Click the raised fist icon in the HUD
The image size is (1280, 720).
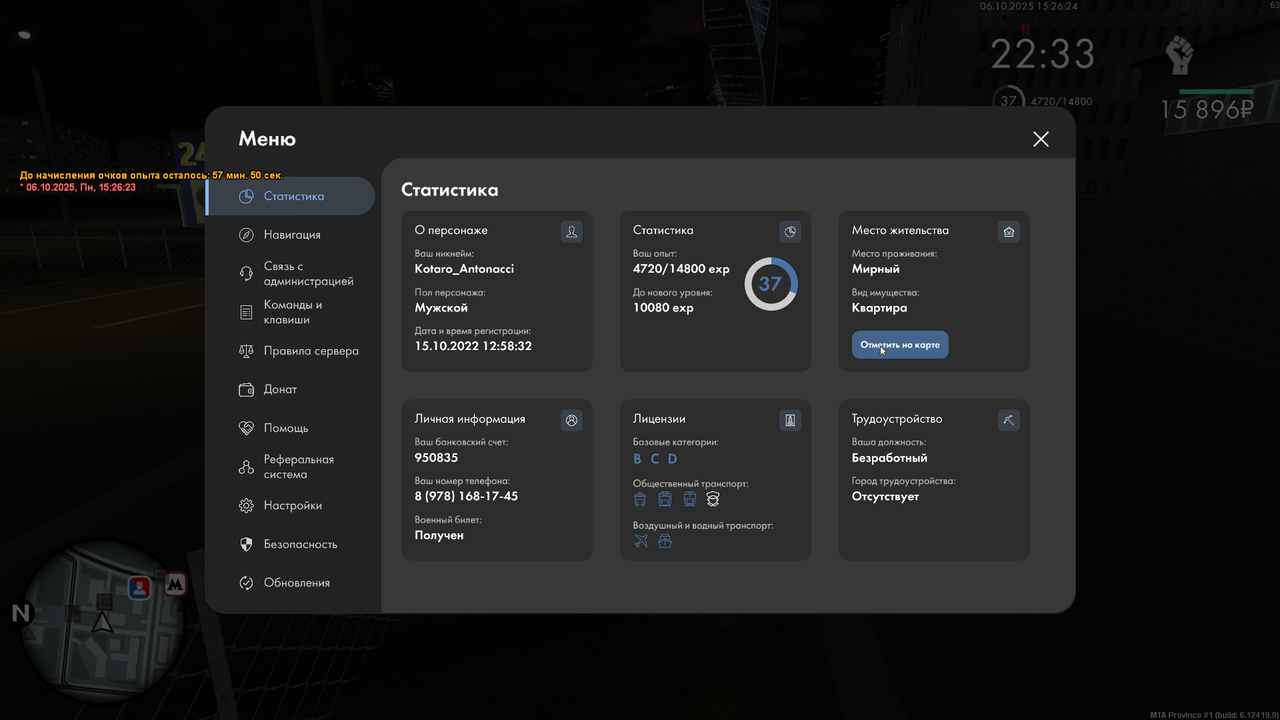[x=1180, y=54]
